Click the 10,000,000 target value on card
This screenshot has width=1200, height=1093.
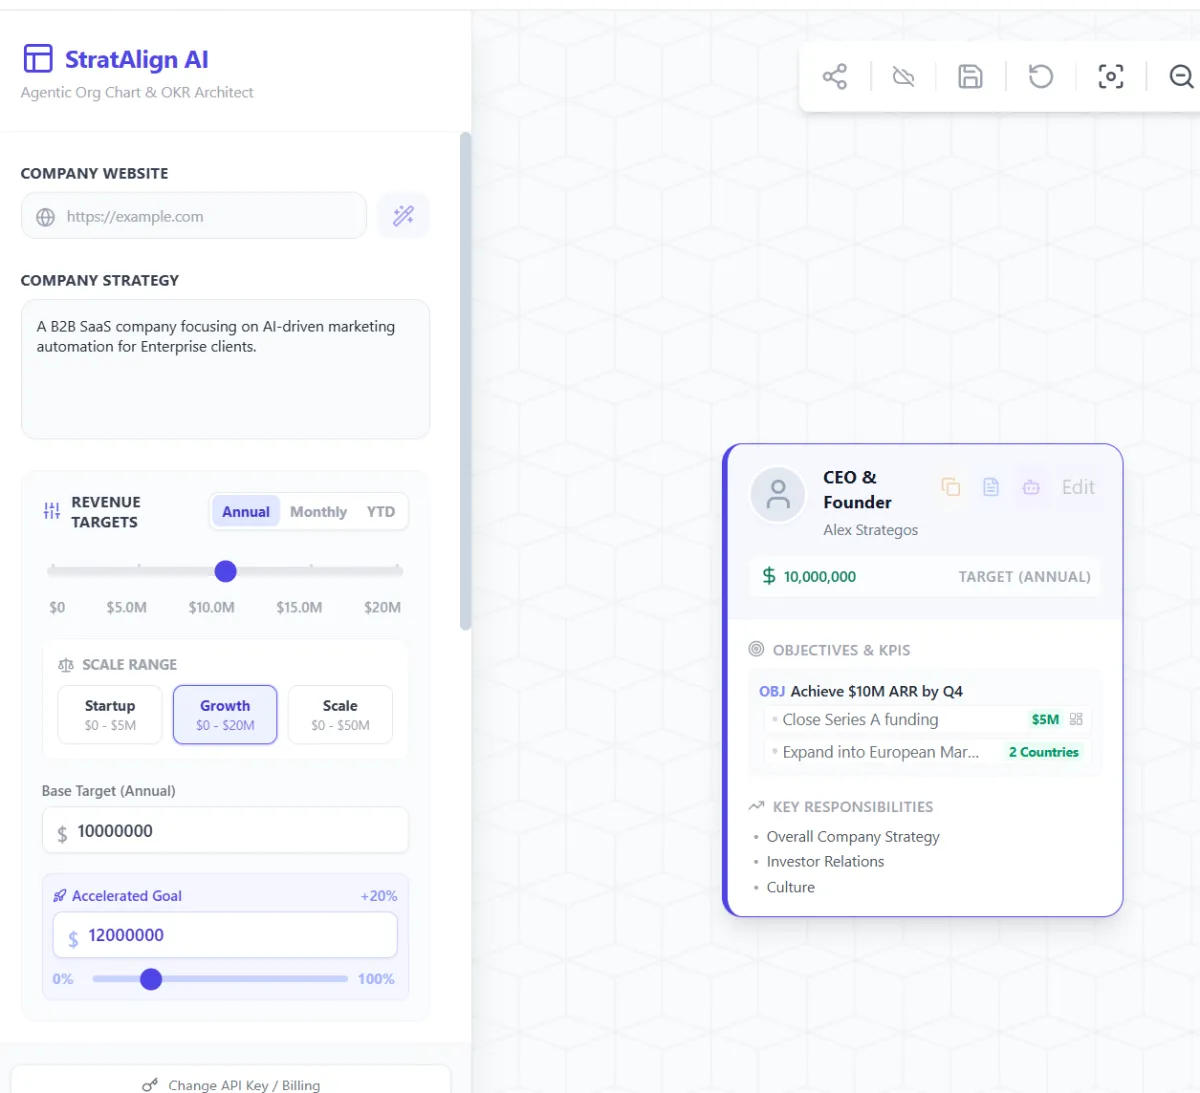pos(820,576)
